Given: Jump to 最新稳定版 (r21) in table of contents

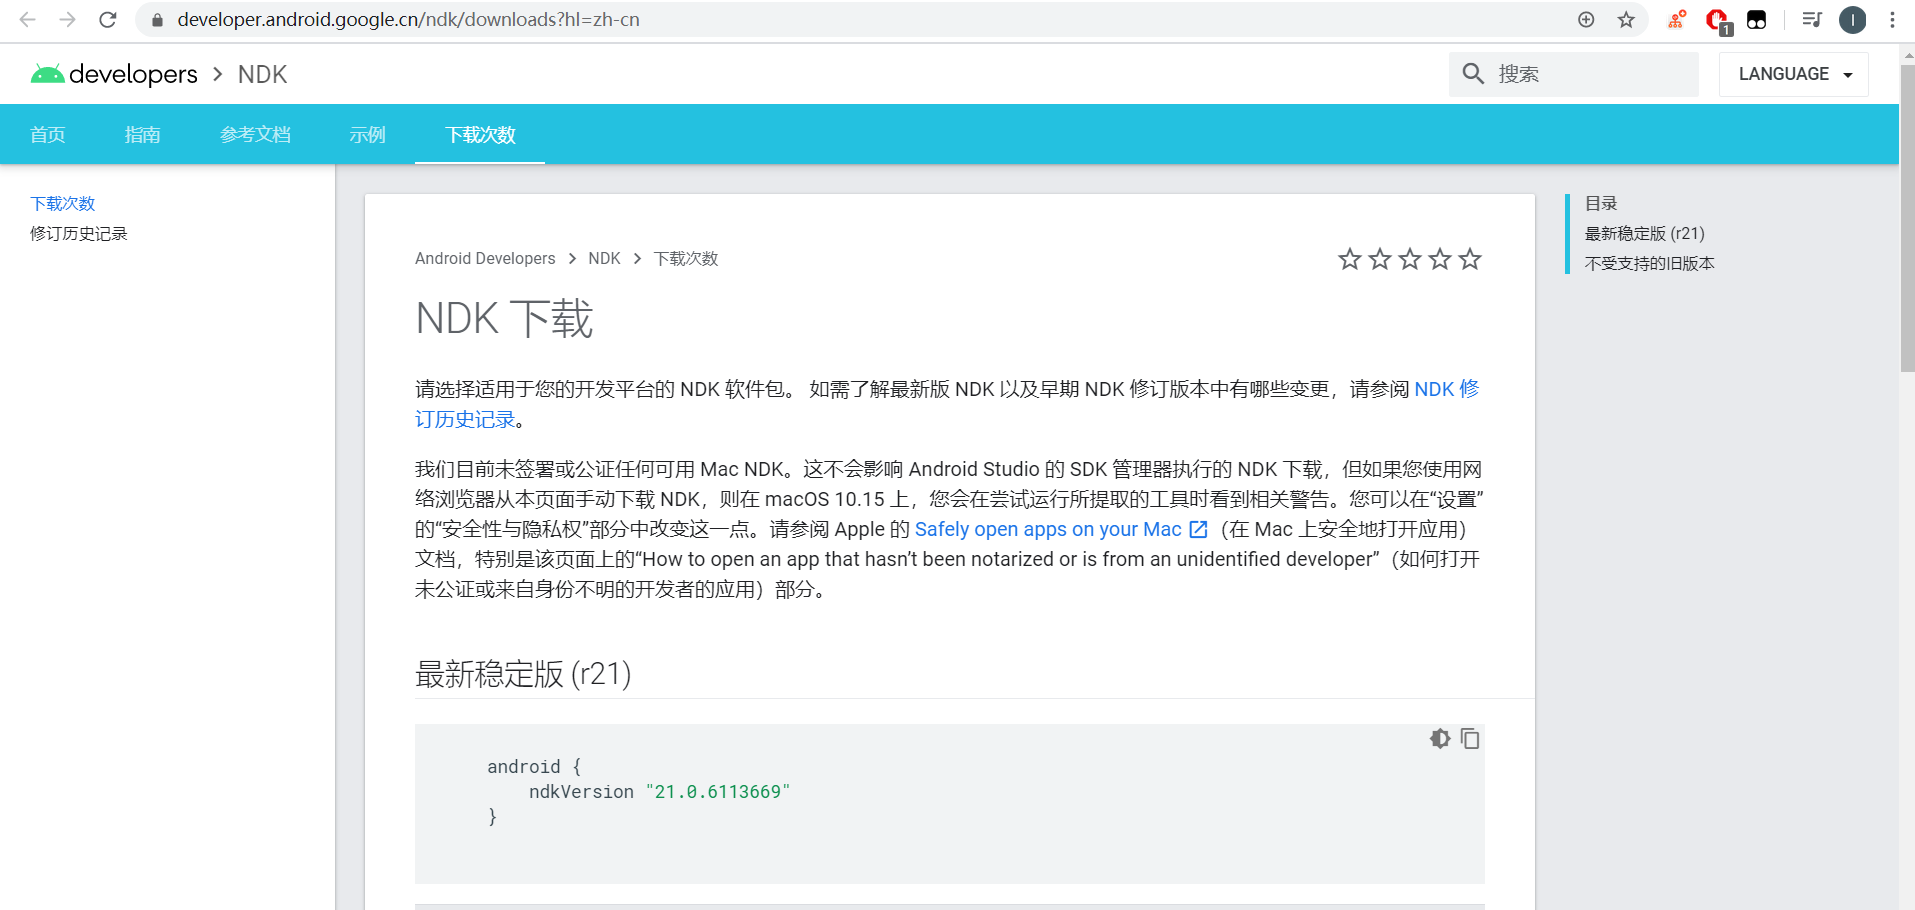Looking at the screenshot, I should [x=1644, y=233].
